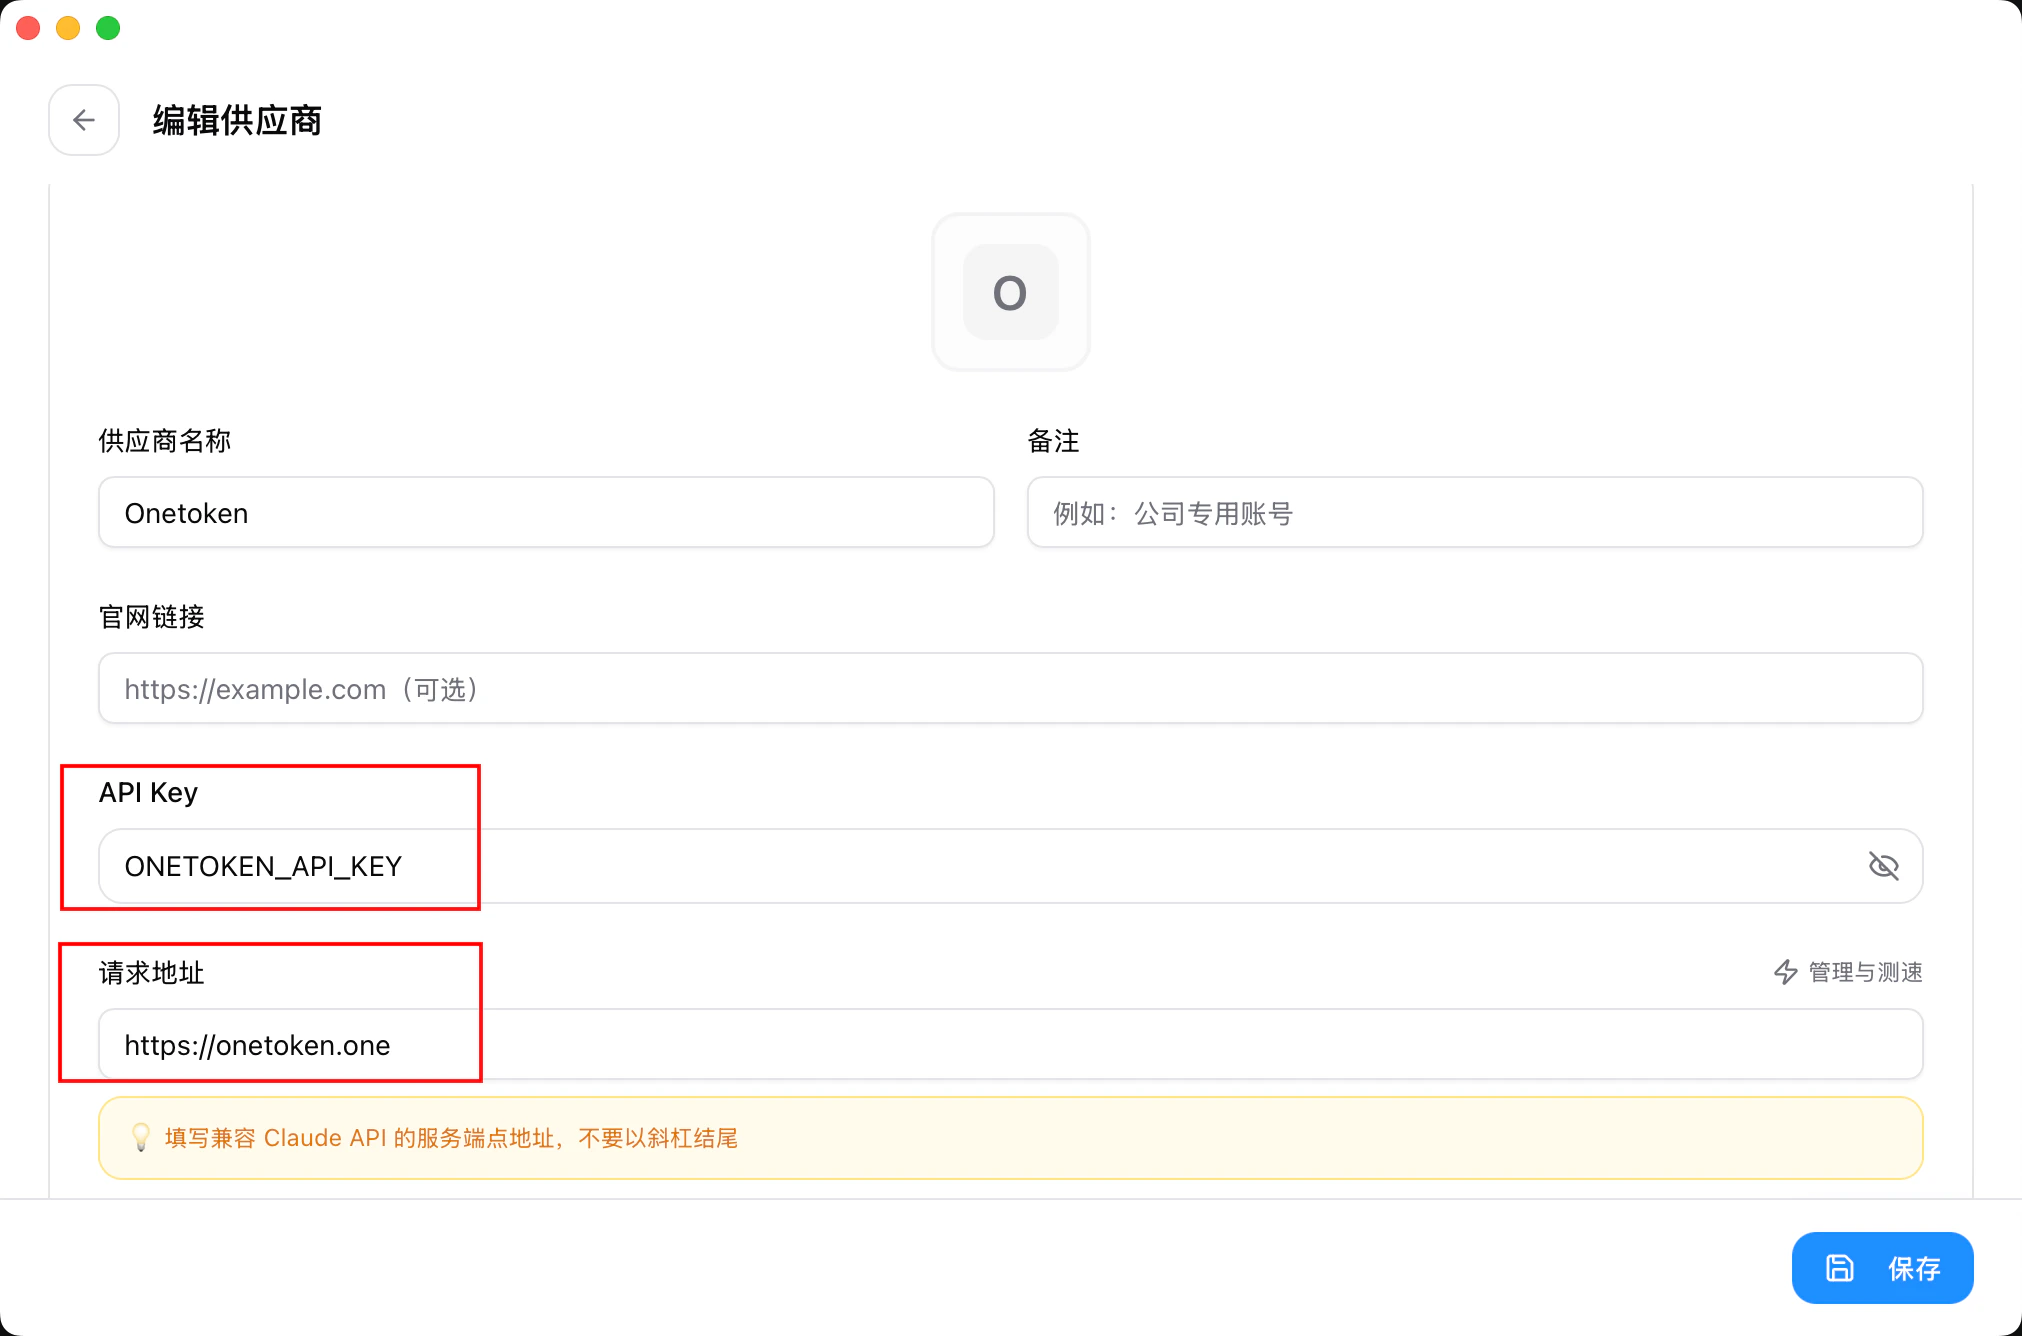The width and height of the screenshot is (2022, 1336).
Task: Click the 请求地址 label text
Action: (151, 973)
